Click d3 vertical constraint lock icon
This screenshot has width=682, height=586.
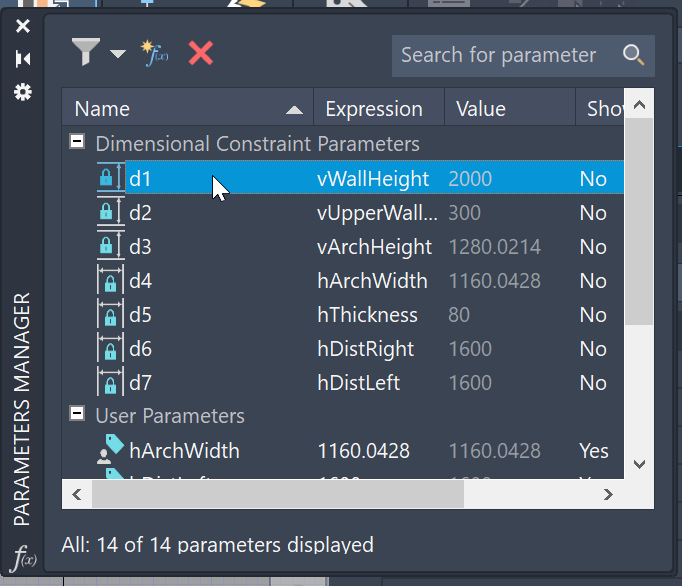click(110, 246)
